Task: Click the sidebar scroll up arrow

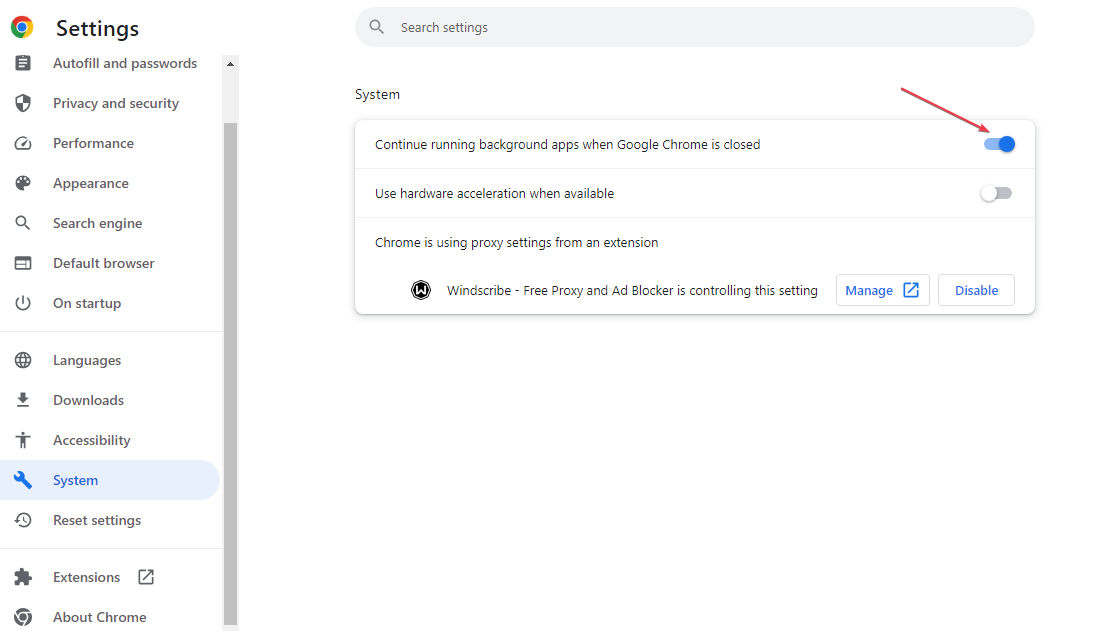Action: click(230, 64)
